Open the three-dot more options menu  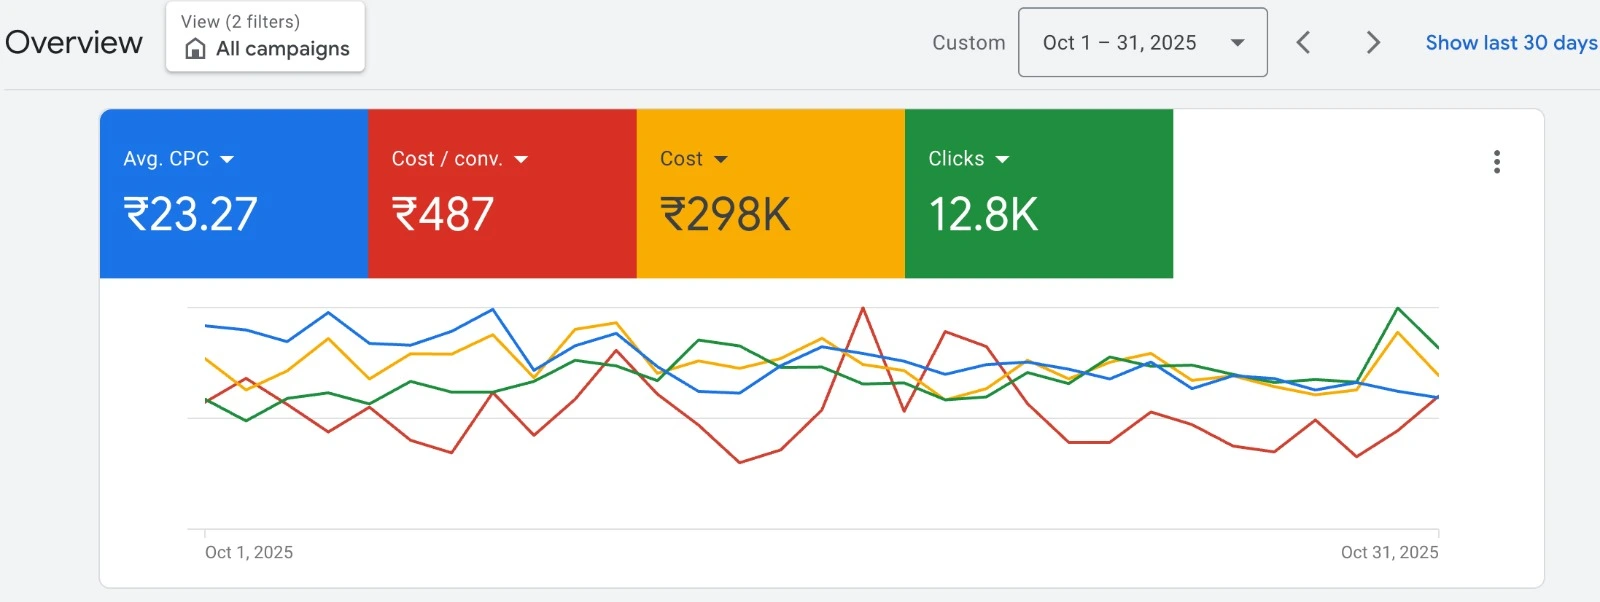[x=1496, y=162]
